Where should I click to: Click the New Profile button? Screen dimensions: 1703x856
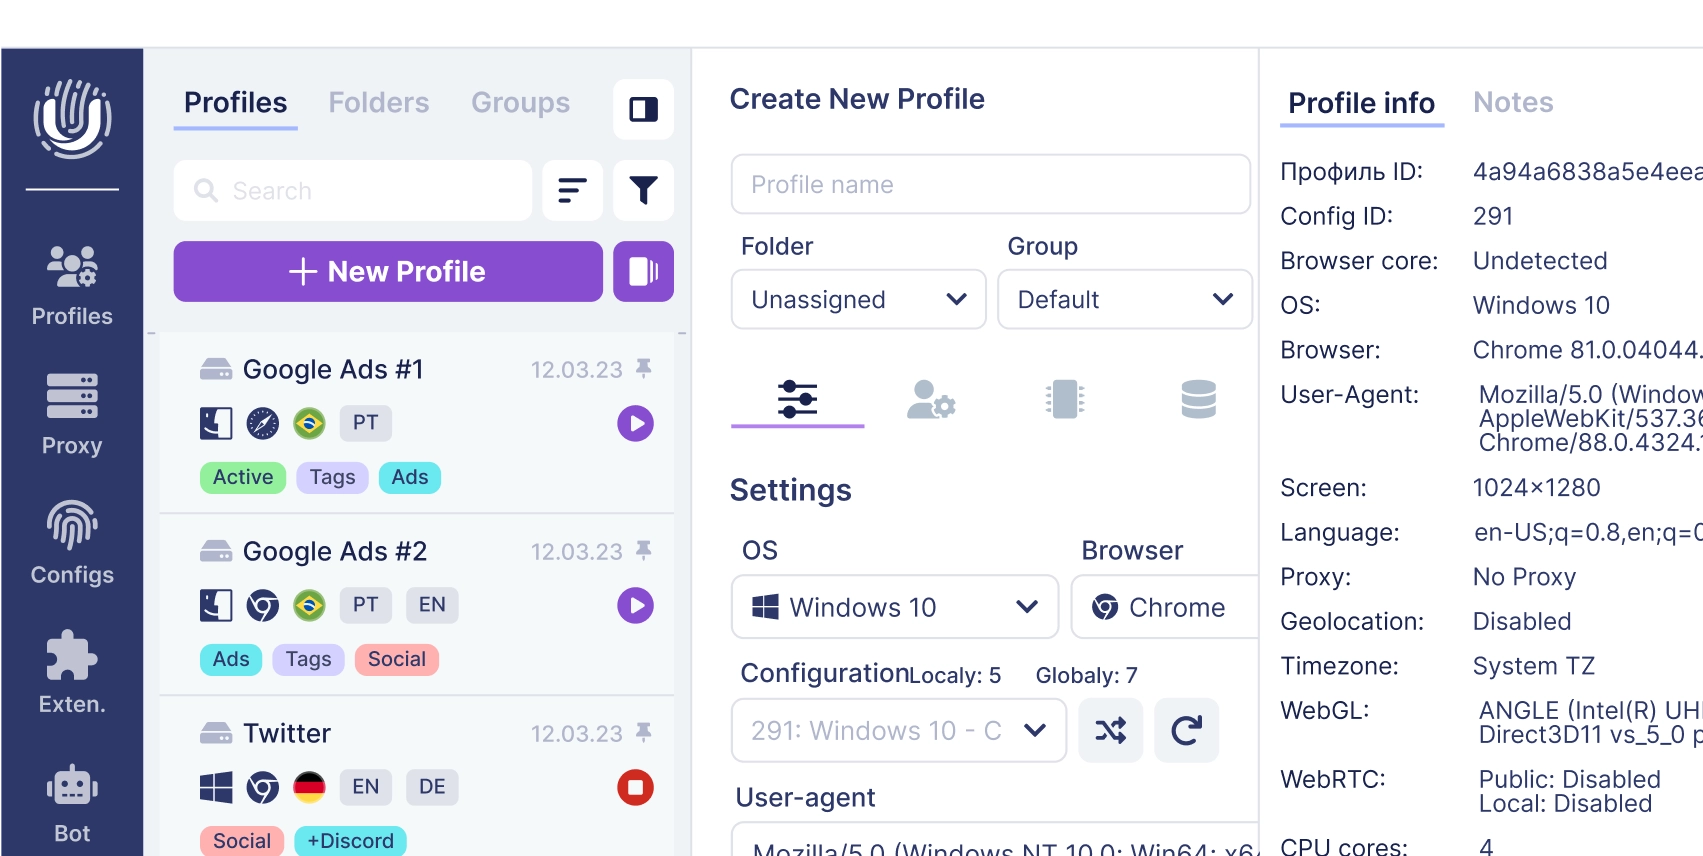pos(388,271)
